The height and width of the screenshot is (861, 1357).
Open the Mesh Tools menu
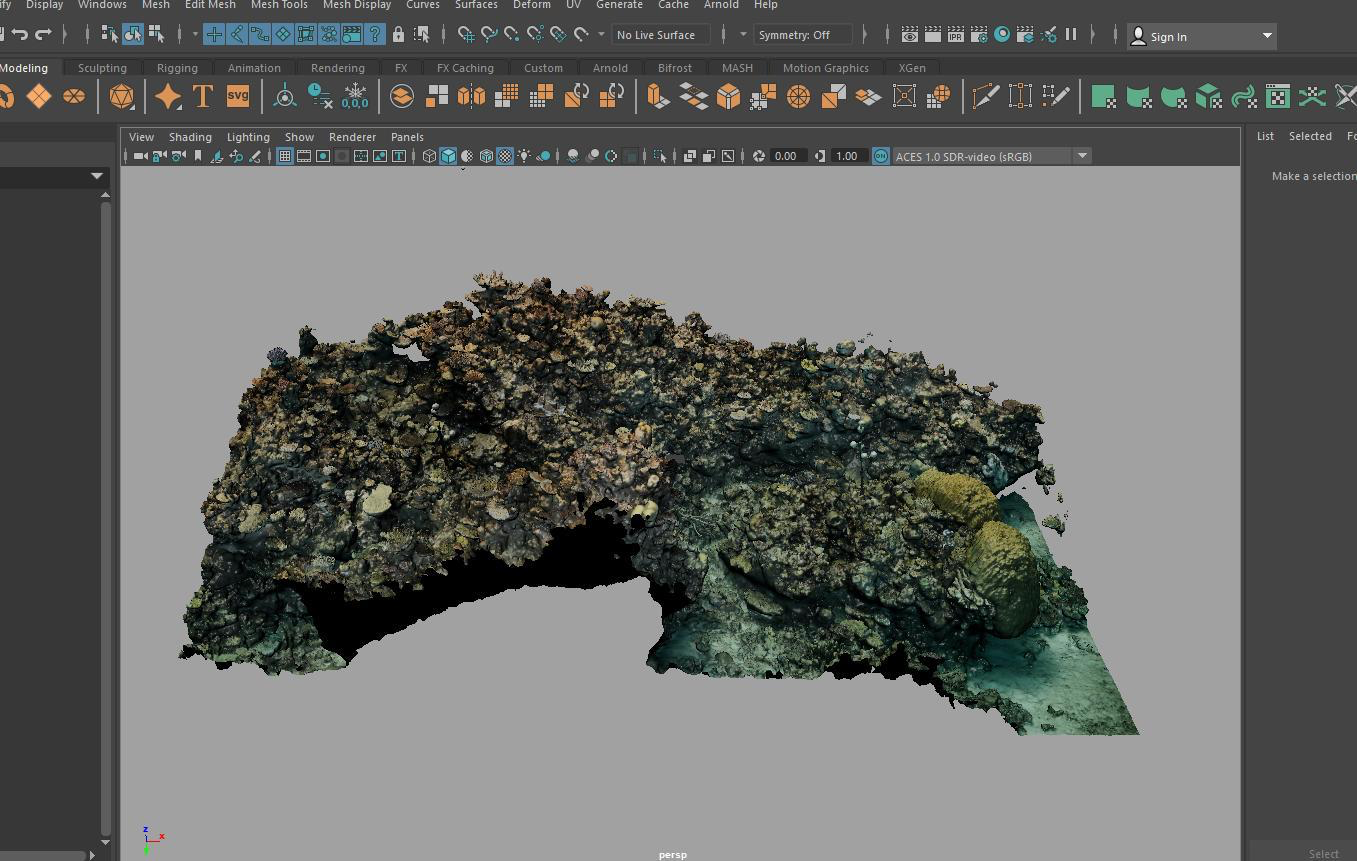(279, 5)
